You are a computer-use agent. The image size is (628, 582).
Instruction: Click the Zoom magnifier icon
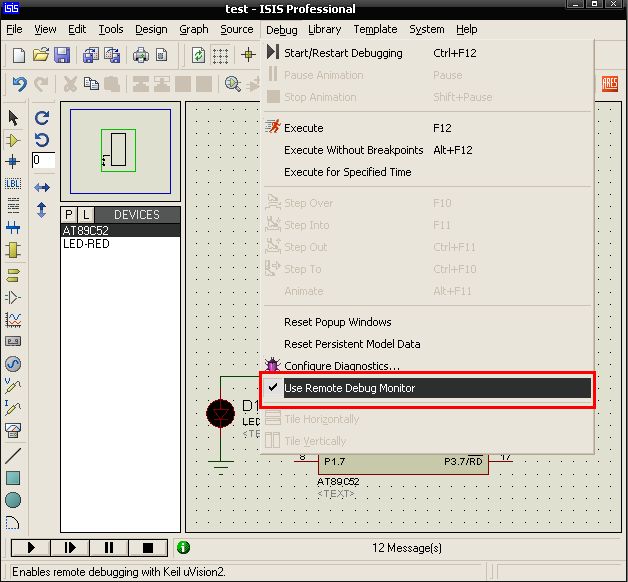(x=232, y=84)
